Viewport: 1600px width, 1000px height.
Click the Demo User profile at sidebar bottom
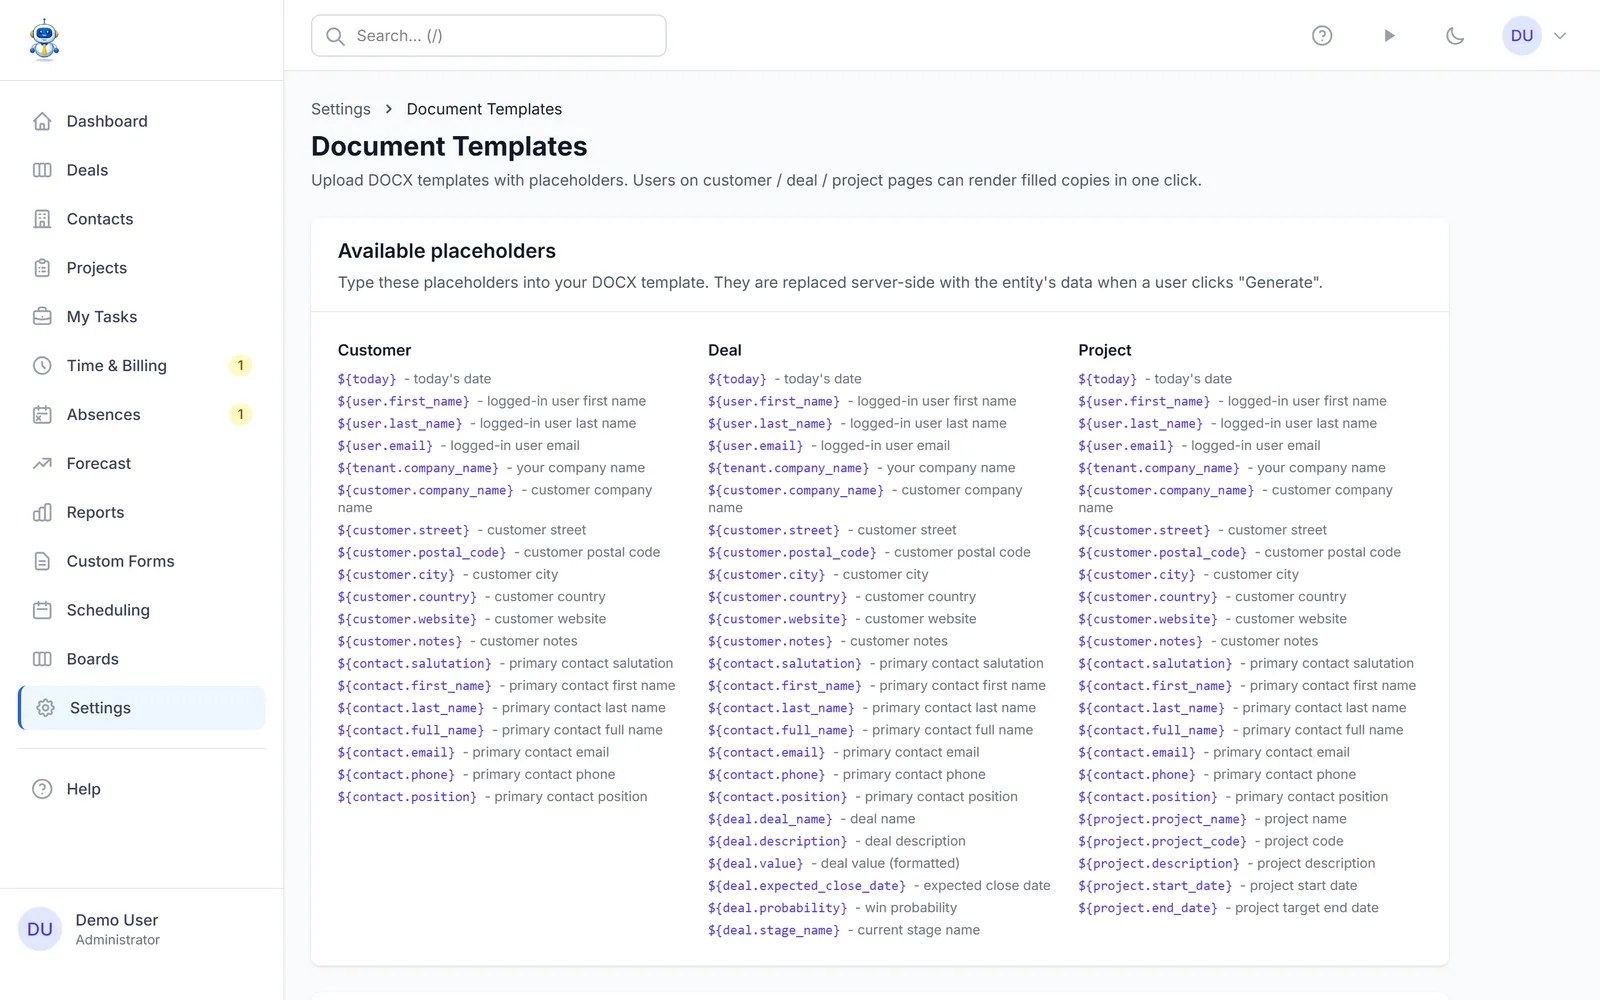pyautogui.click(x=142, y=929)
